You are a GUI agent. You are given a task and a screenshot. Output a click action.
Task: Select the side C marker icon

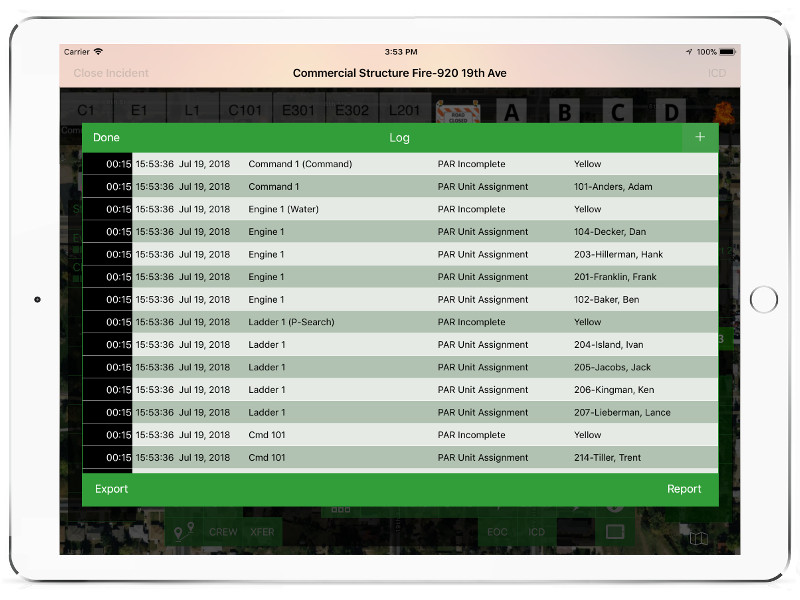[x=618, y=111]
